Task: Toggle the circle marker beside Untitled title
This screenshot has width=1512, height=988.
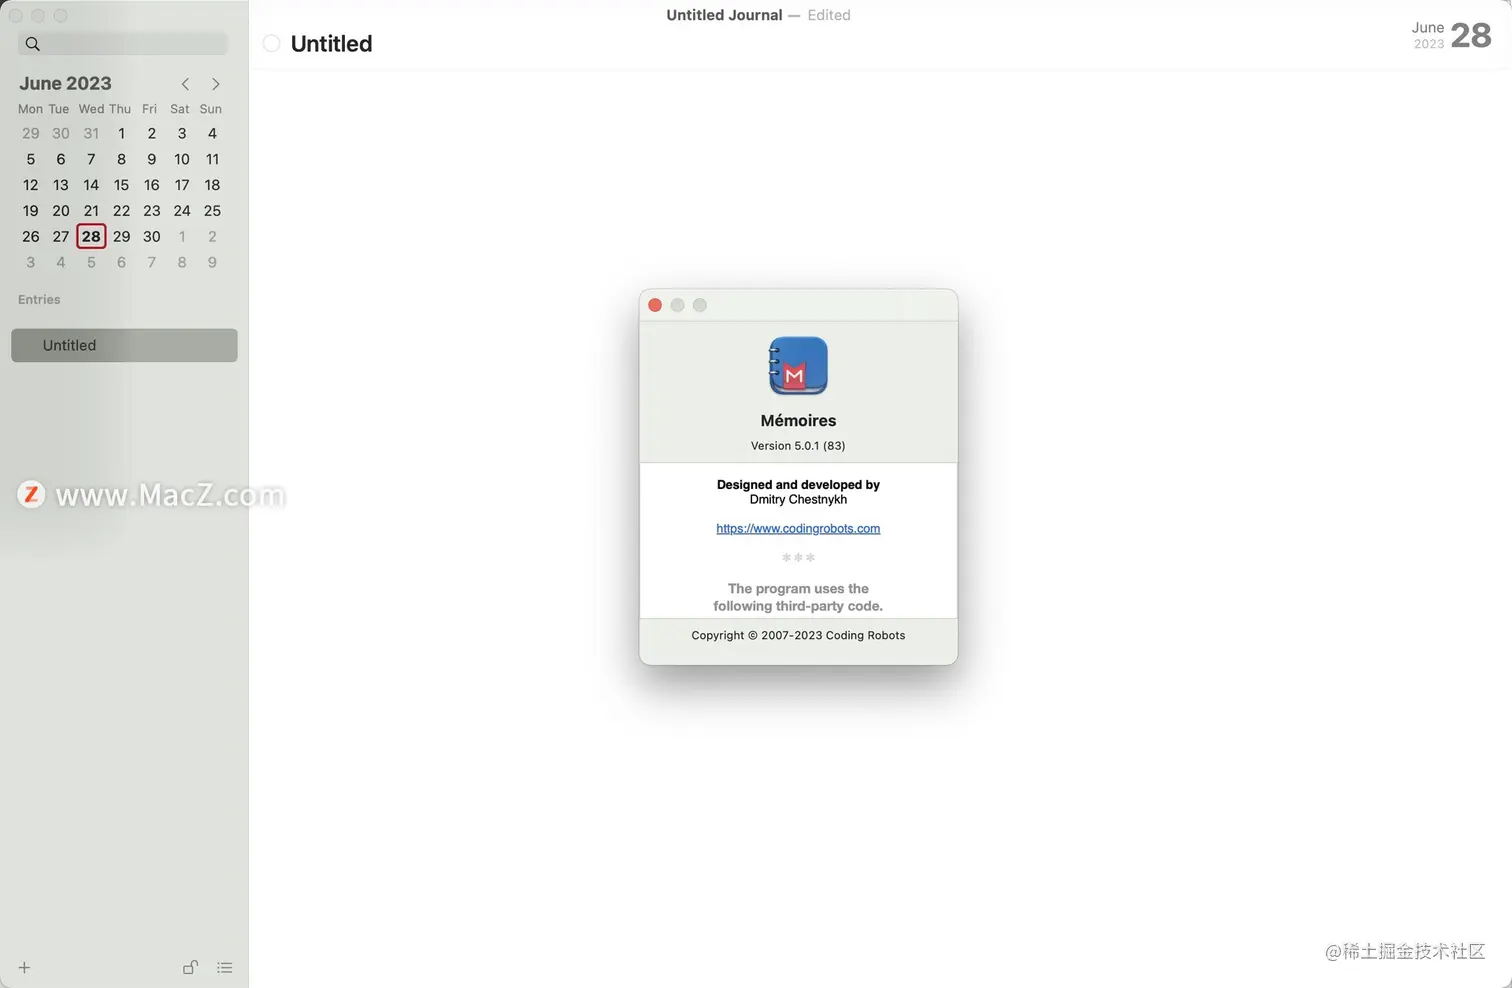Action: pyautogui.click(x=271, y=43)
